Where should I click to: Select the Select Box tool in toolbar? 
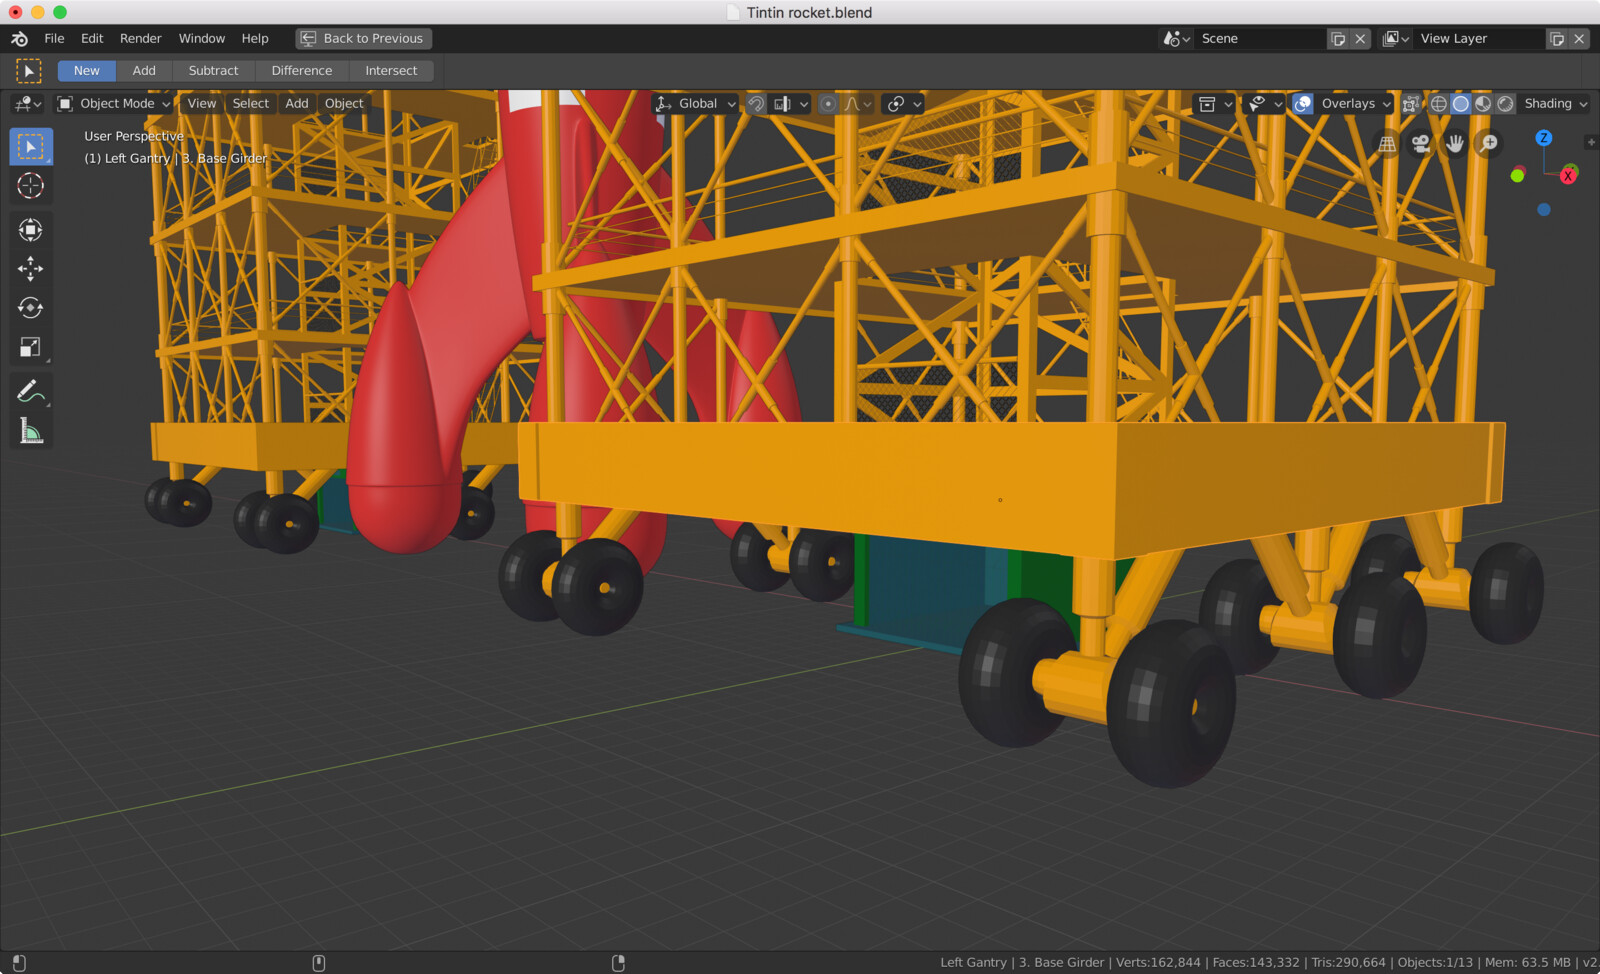coord(30,146)
